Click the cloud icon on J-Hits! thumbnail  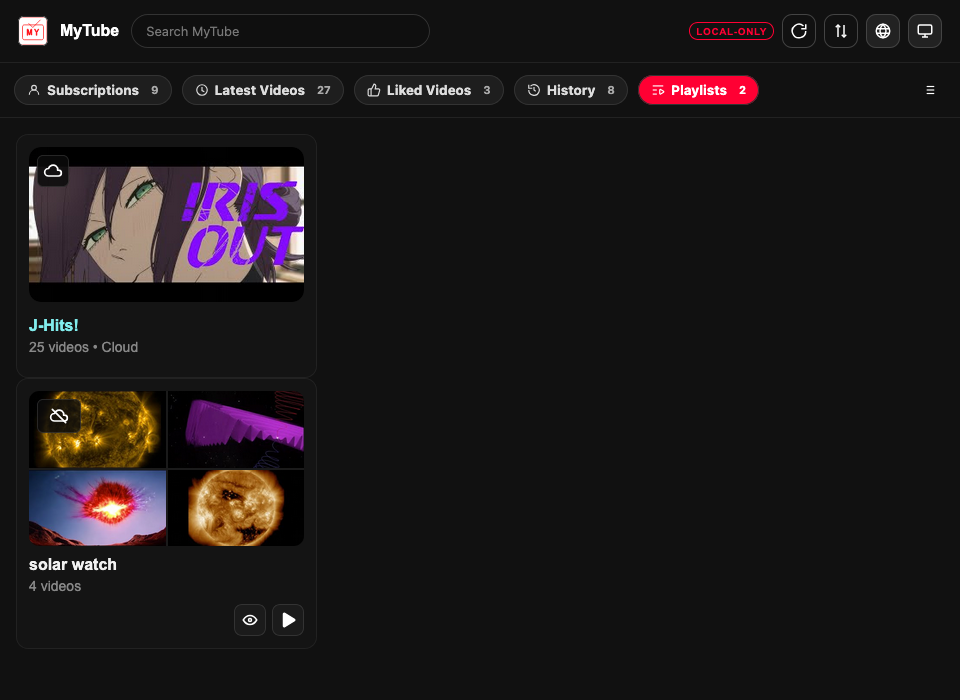coord(53,170)
